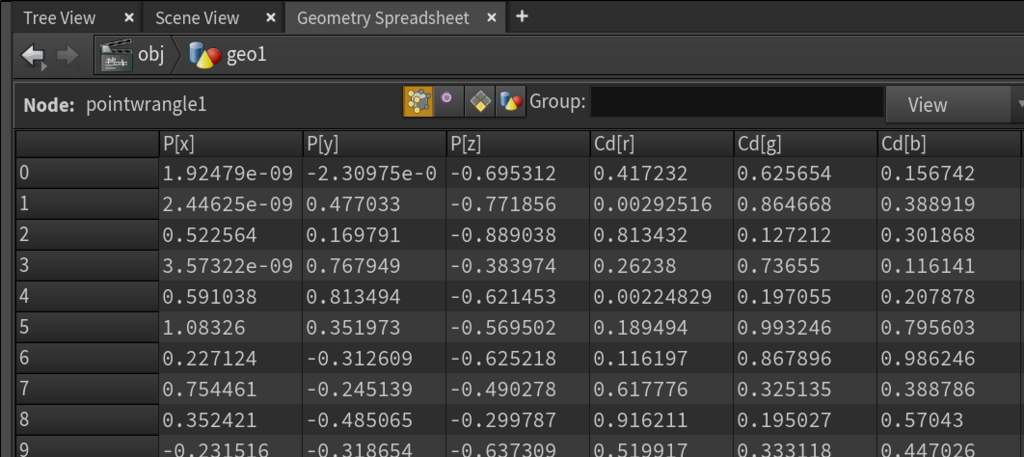Toggle the Points attribute class icon
Viewport: 1024px width, 457px height.
click(417, 101)
